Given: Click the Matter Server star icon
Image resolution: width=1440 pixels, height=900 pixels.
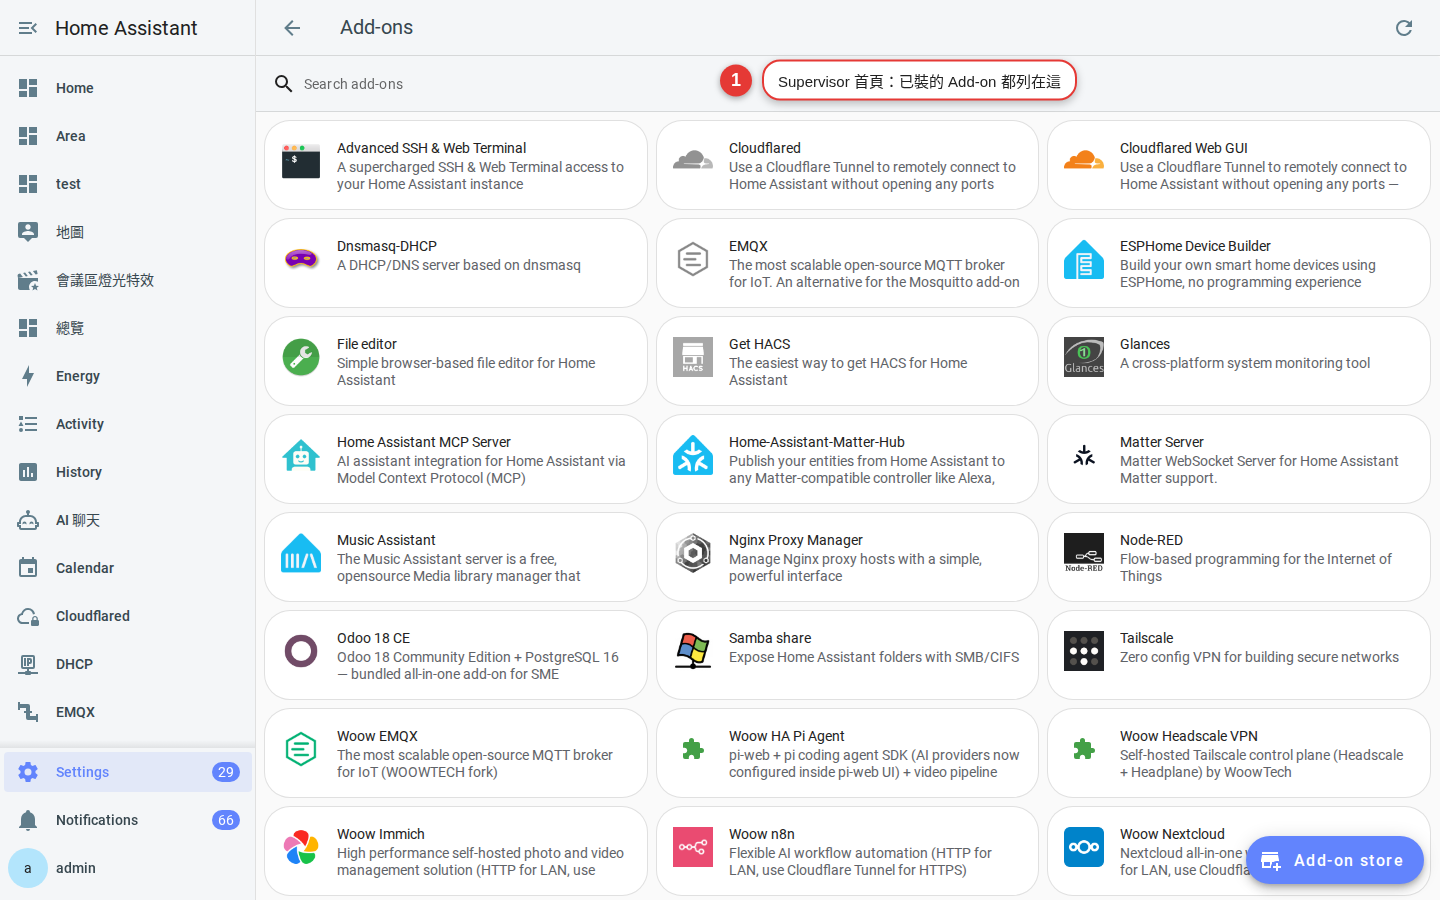Looking at the screenshot, I should pyautogui.click(x=1084, y=455).
